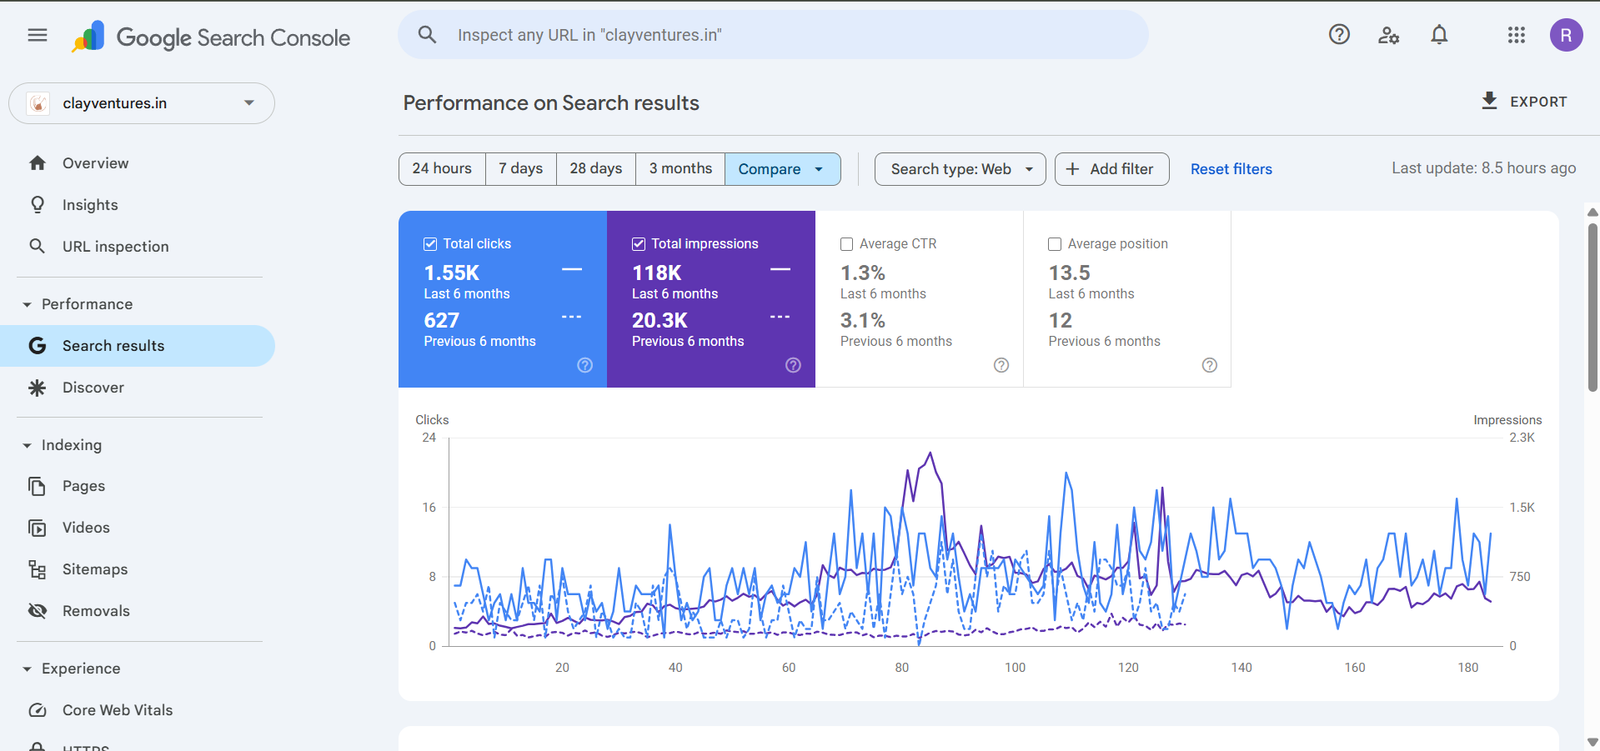This screenshot has height=751, width=1600.
Task: Click the Export download icon
Action: [x=1489, y=101]
